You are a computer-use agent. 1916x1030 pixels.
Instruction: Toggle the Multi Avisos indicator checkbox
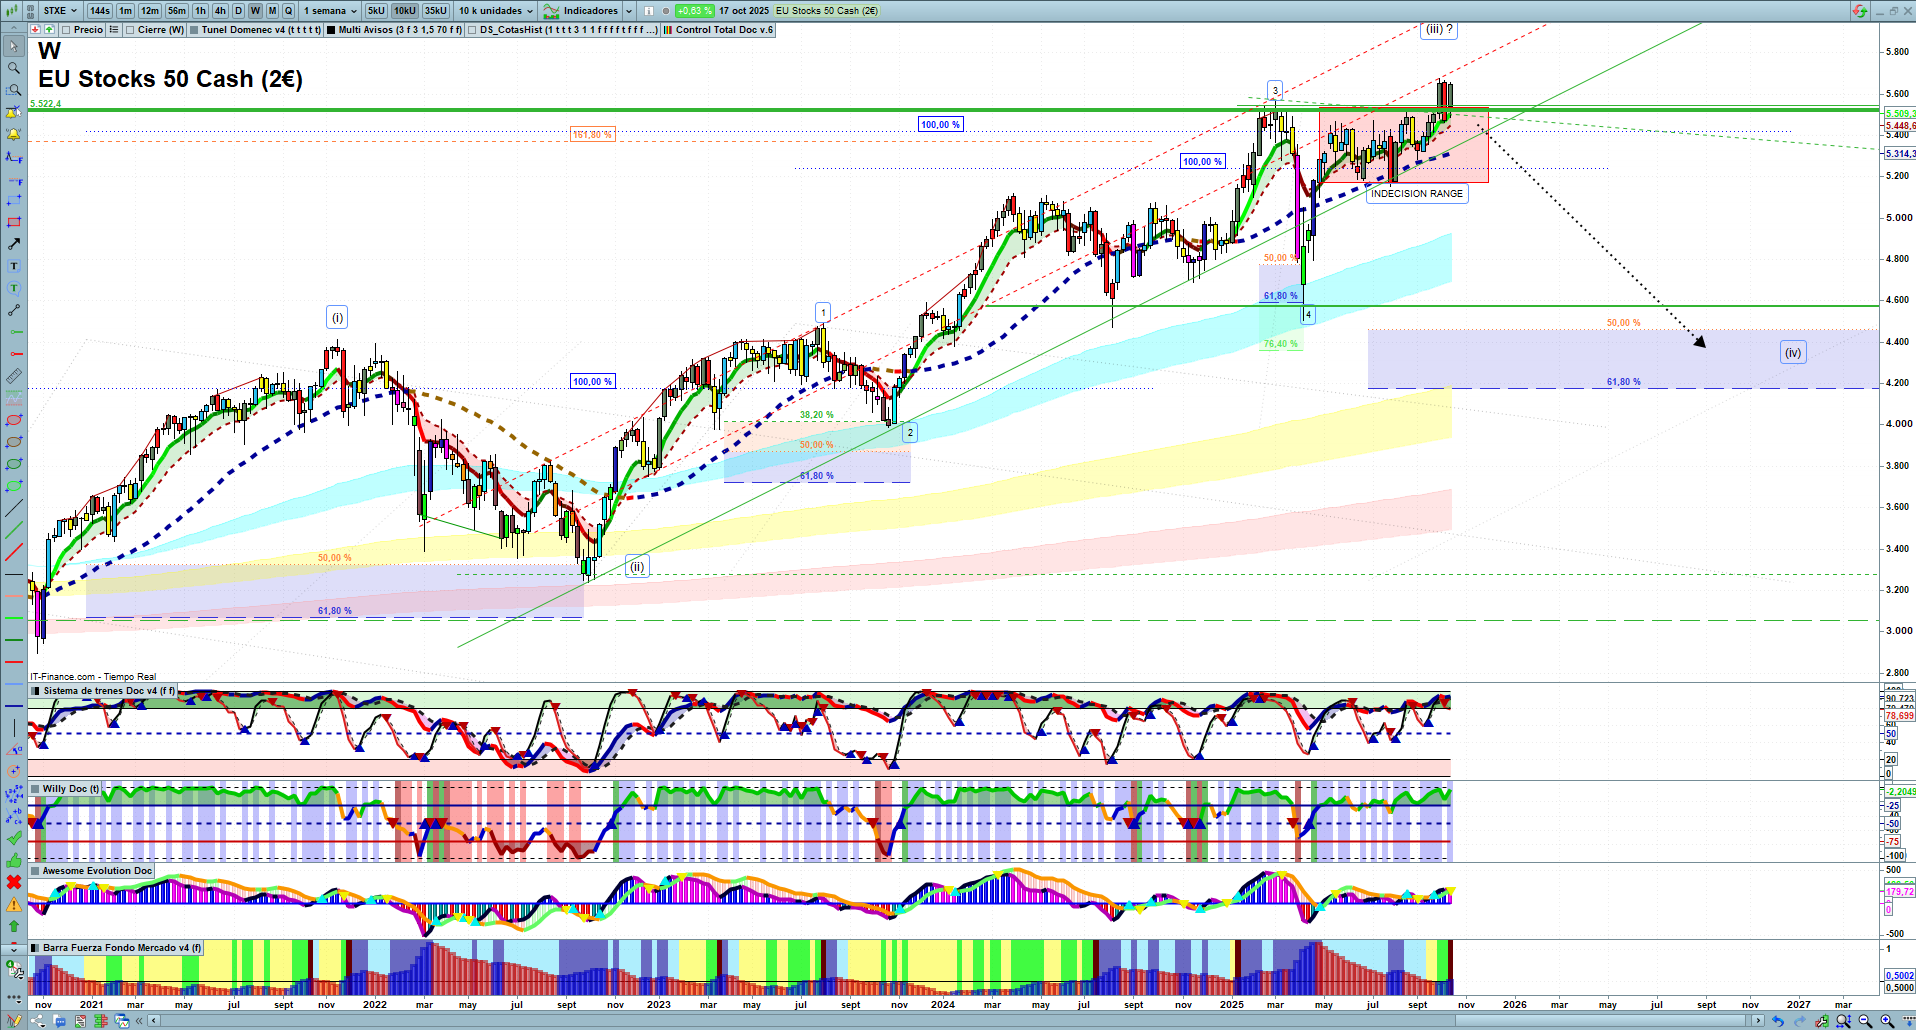[x=331, y=30]
